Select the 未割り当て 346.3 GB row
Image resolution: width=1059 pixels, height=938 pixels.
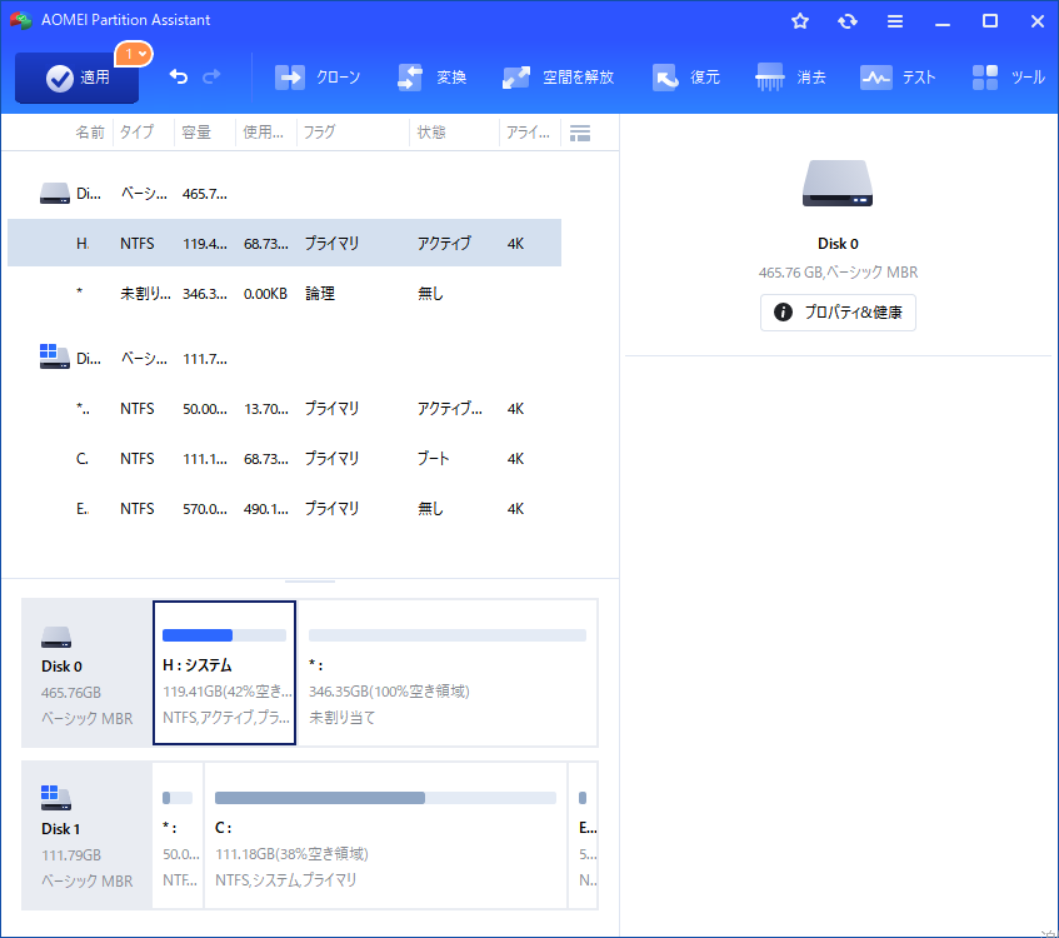coord(284,294)
